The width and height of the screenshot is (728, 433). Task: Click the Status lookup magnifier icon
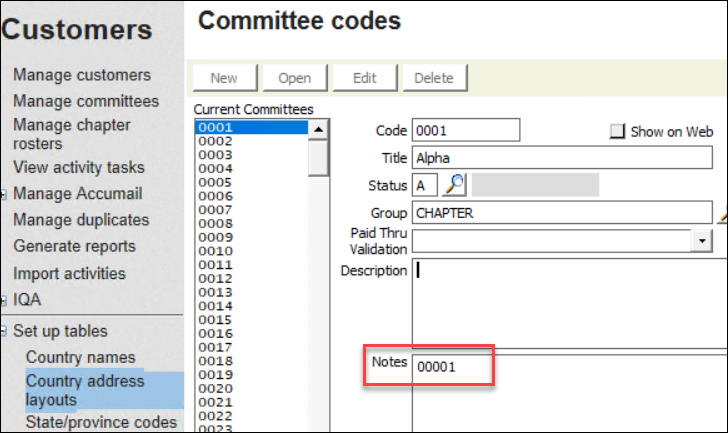pyautogui.click(x=455, y=185)
